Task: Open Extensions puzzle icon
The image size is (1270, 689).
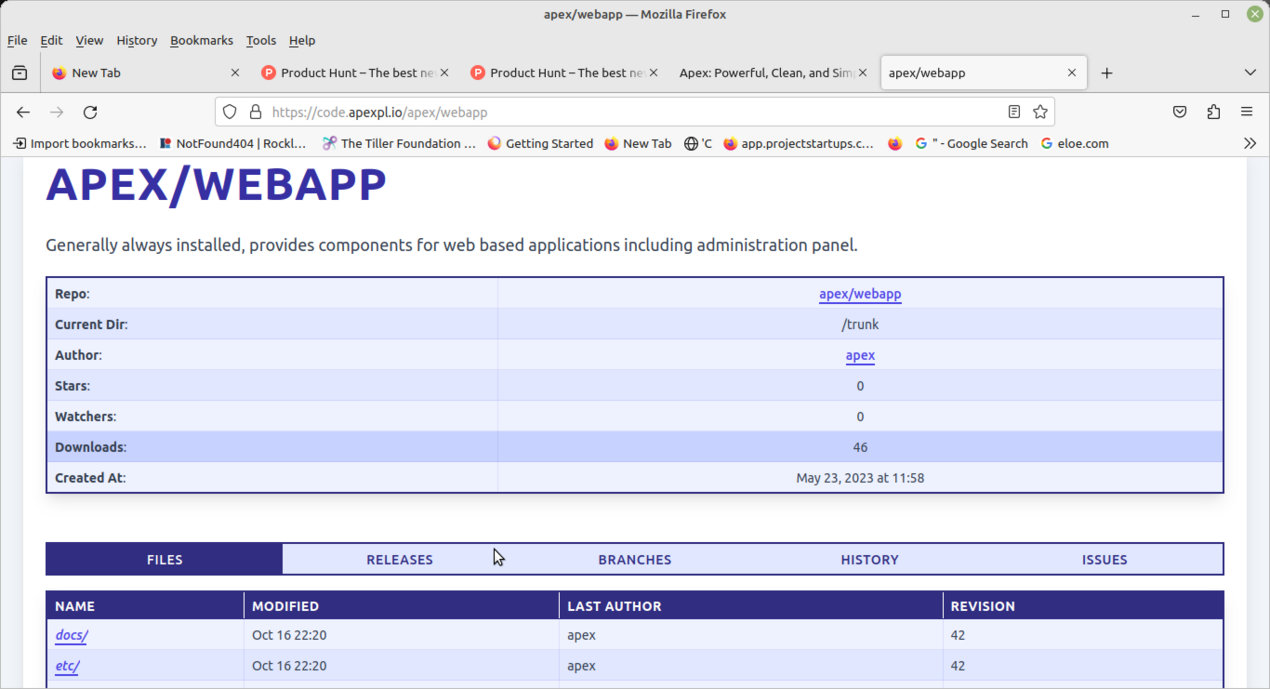Action: (x=1214, y=112)
